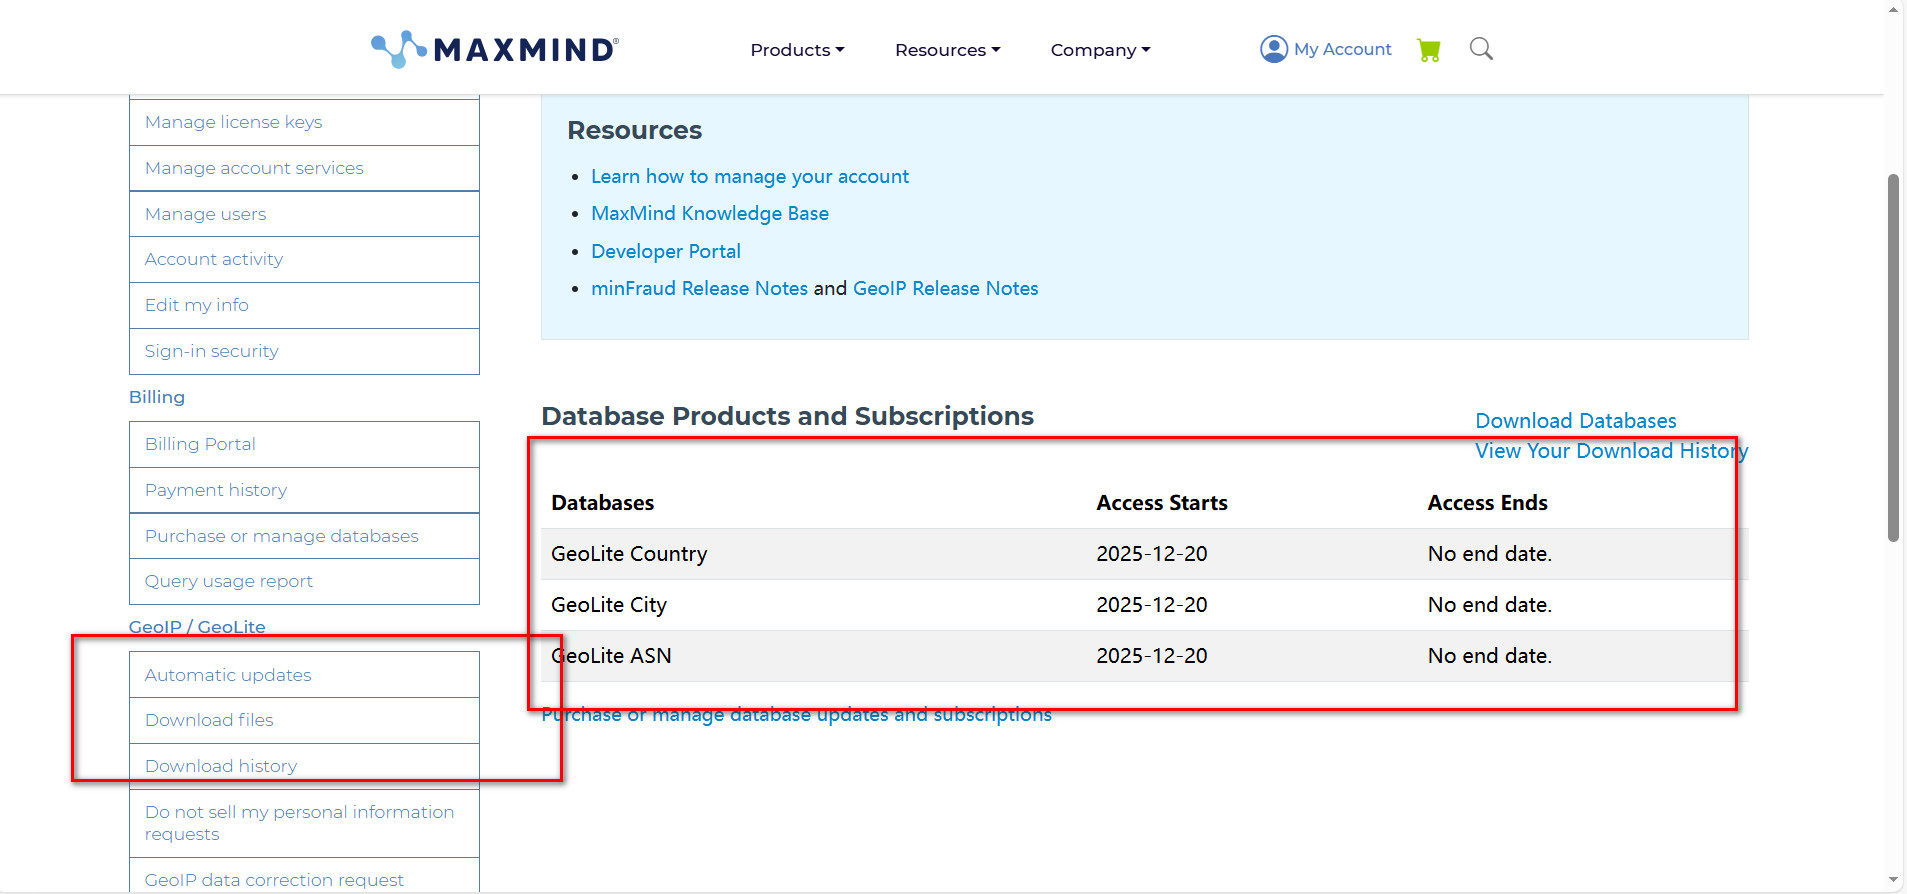Open Do not sell my personal information requests
The width and height of the screenshot is (1907, 894).
(304, 823)
